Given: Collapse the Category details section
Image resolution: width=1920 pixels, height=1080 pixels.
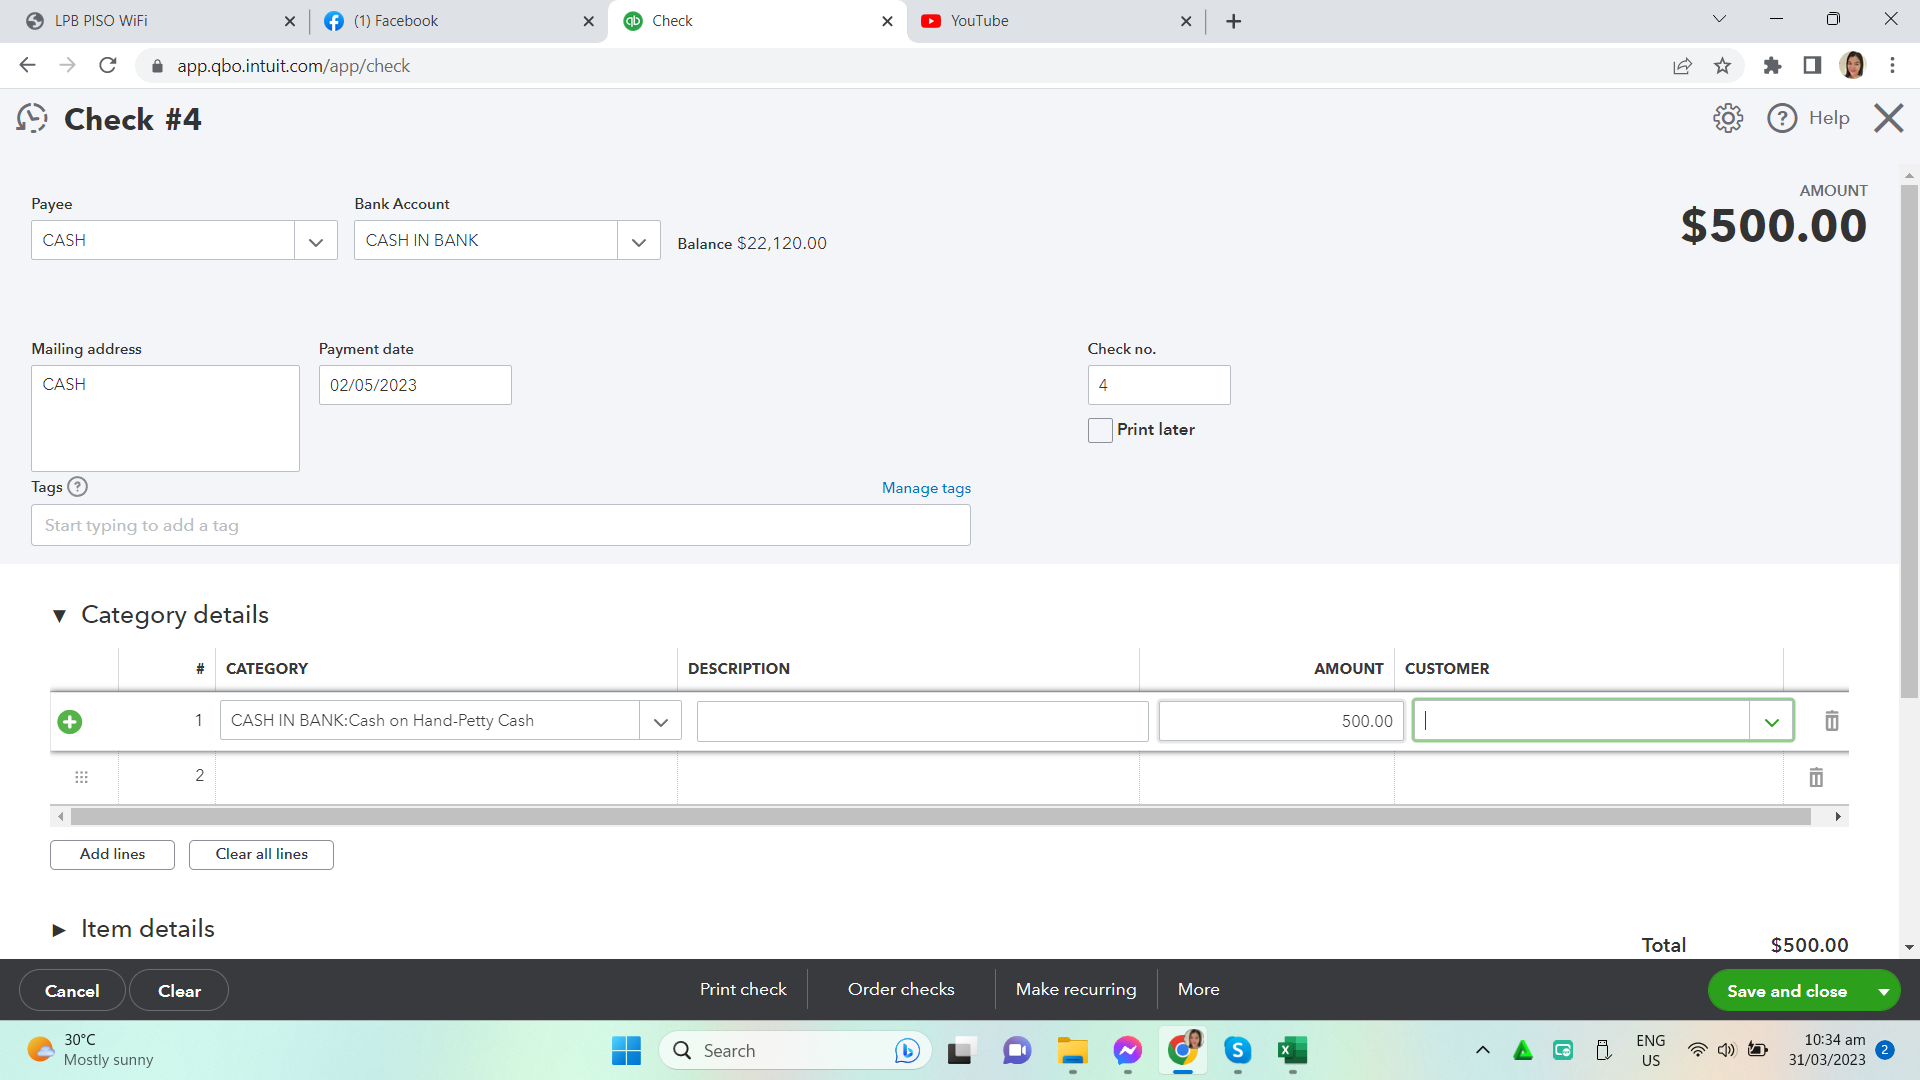Looking at the screenshot, I should pyautogui.click(x=59, y=616).
